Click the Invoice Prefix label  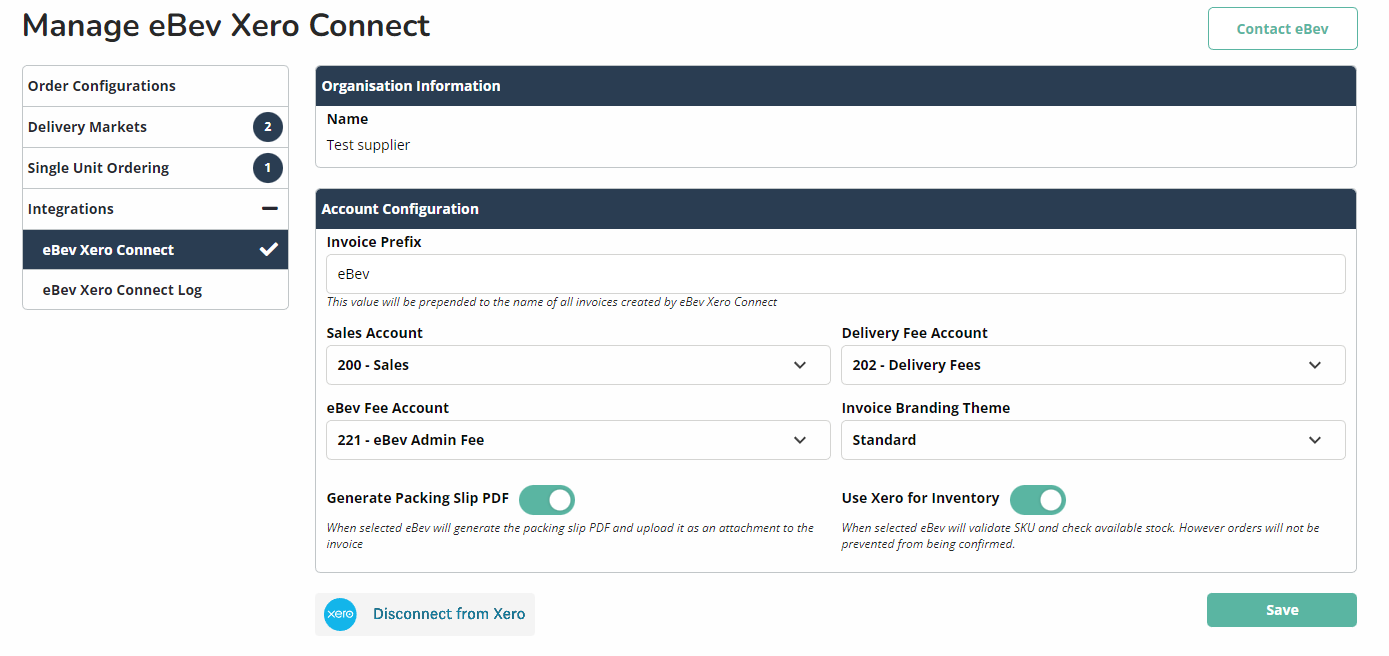click(x=374, y=242)
